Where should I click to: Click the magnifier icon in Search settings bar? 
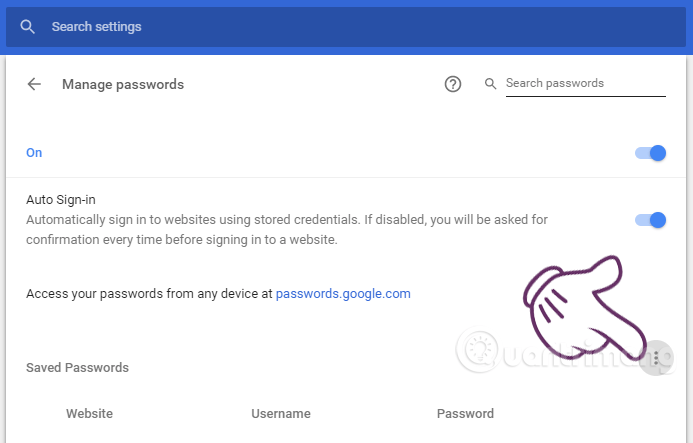27,27
